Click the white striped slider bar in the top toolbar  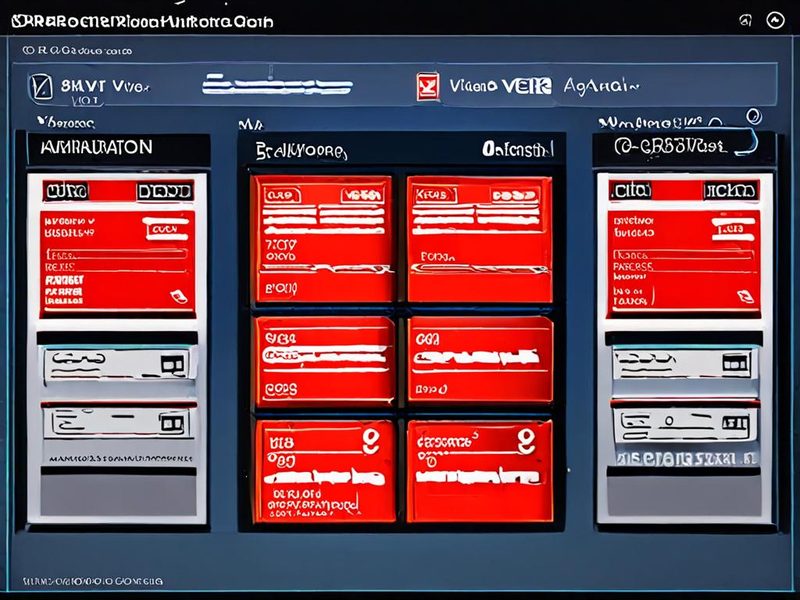(277, 85)
